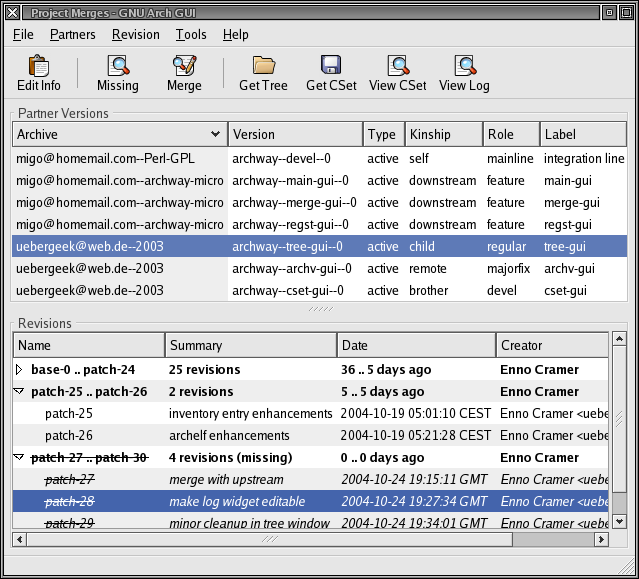Sort revisions by Date column header

tap(416, 345)
